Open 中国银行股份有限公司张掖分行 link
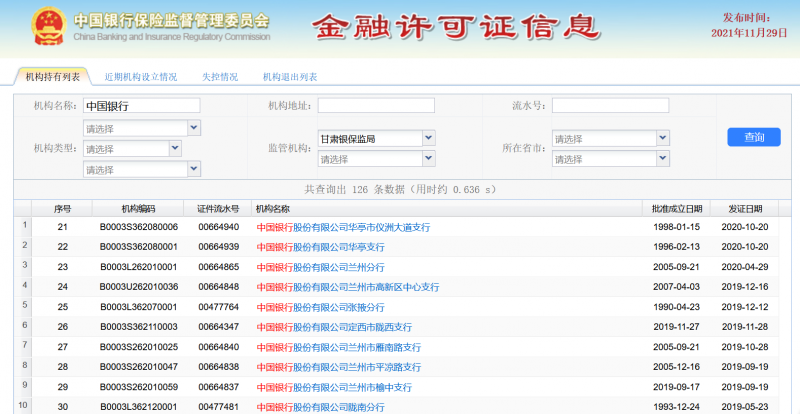Screen dimensions: 800x414 point(320,307)
